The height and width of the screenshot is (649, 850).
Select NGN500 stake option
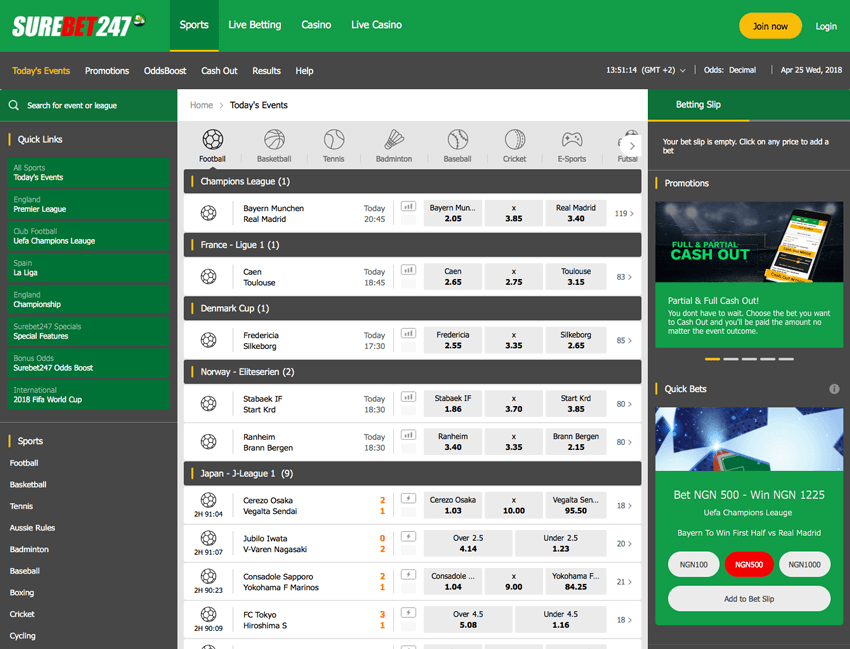[749, 564]
